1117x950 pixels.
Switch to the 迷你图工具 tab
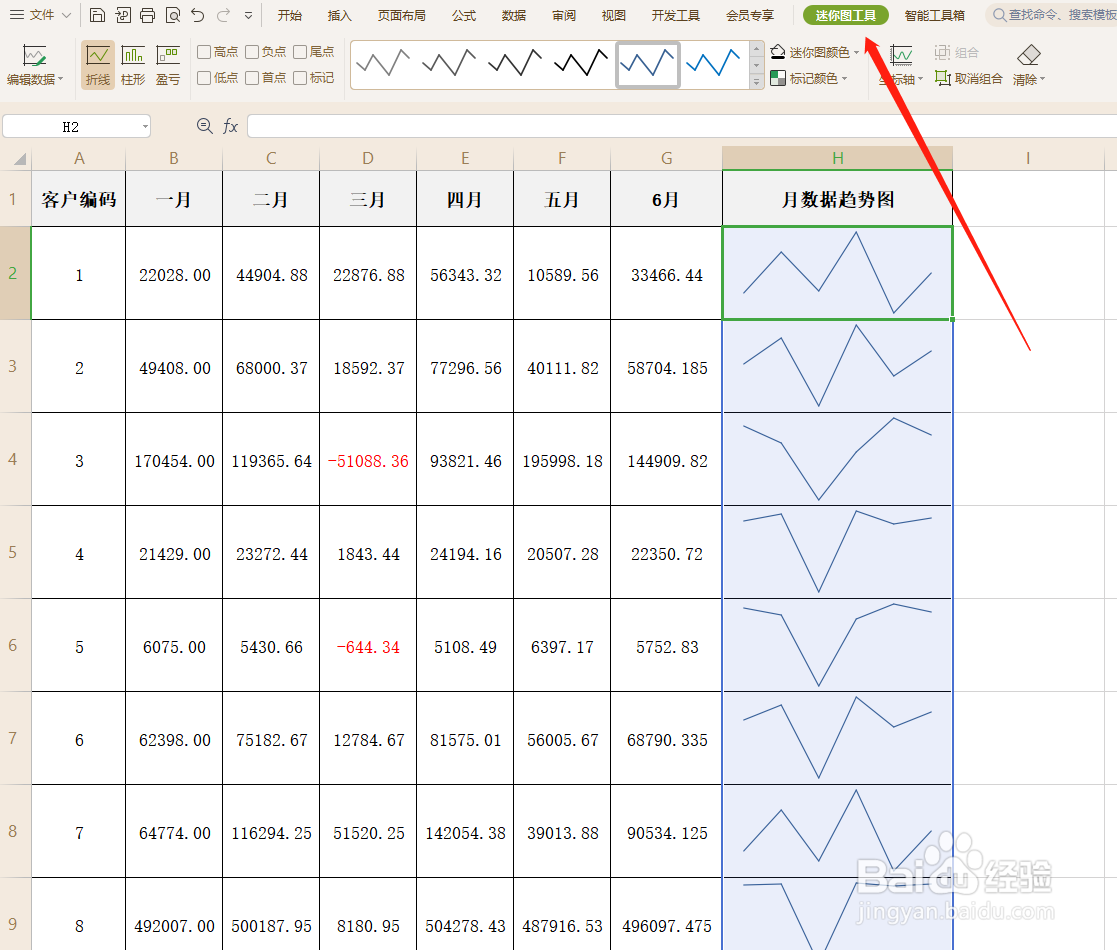846,15
